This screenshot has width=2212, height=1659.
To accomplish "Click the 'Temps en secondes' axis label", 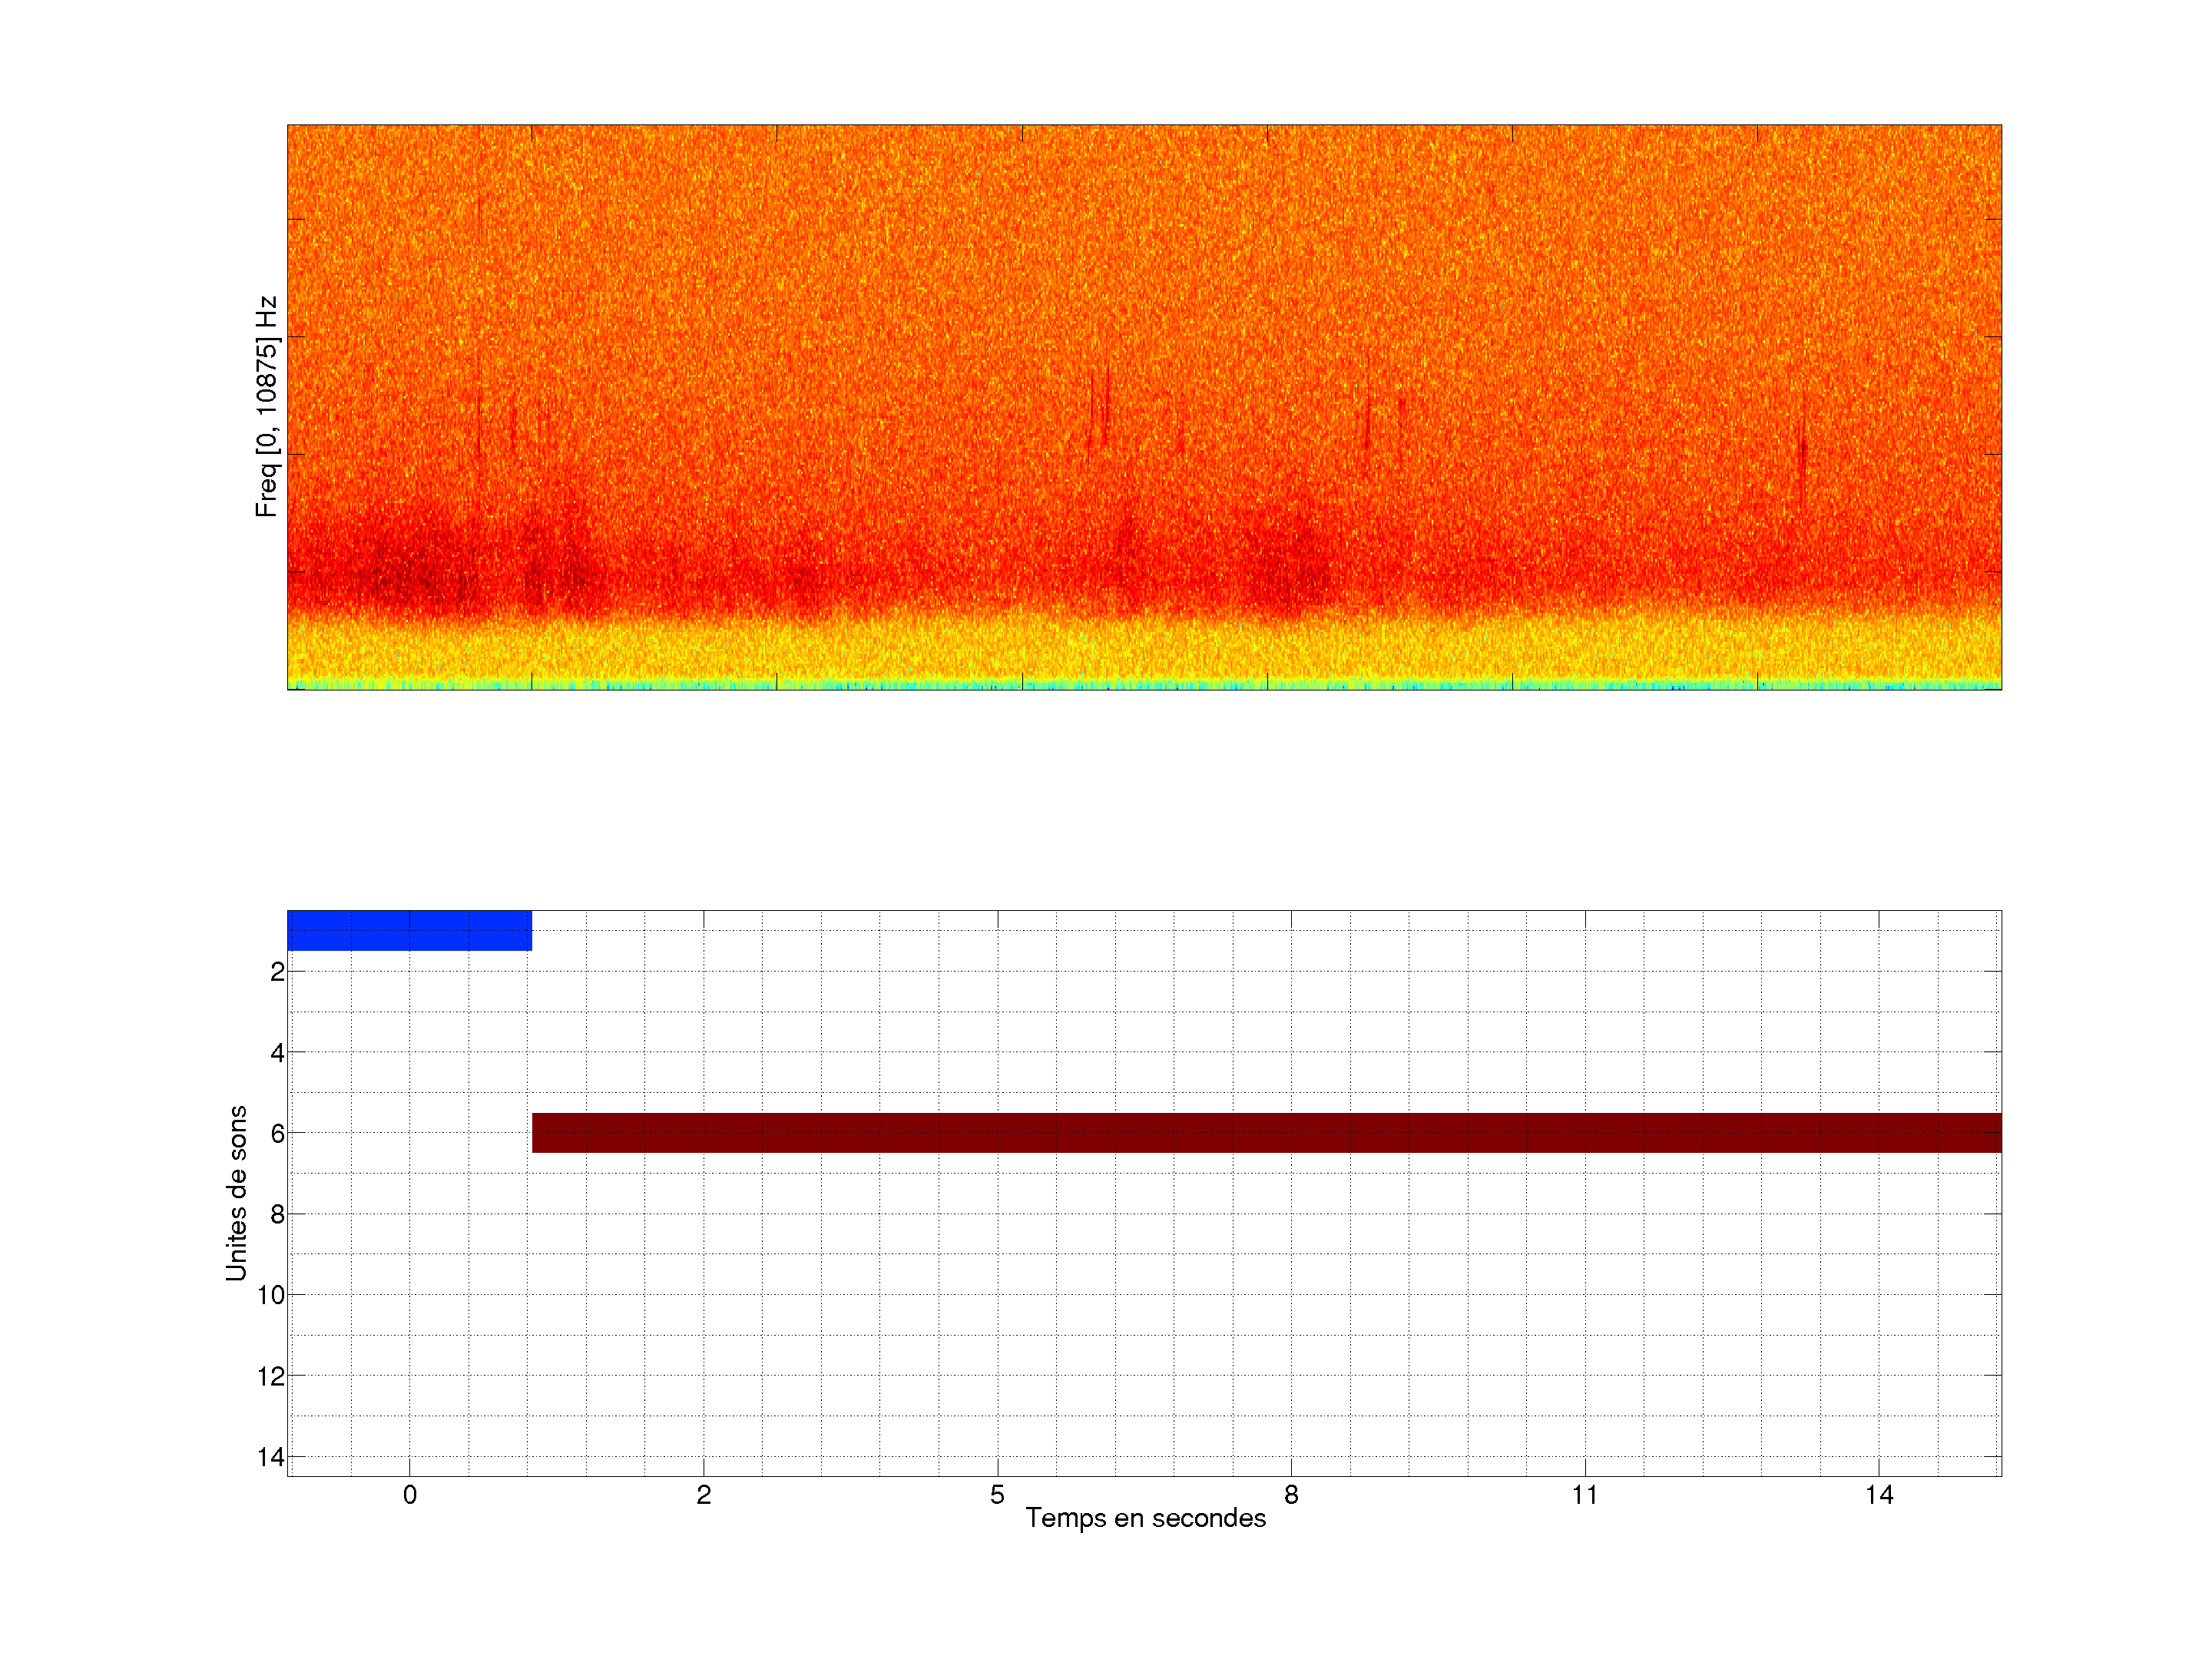I will click(x=1145, y=1518).
